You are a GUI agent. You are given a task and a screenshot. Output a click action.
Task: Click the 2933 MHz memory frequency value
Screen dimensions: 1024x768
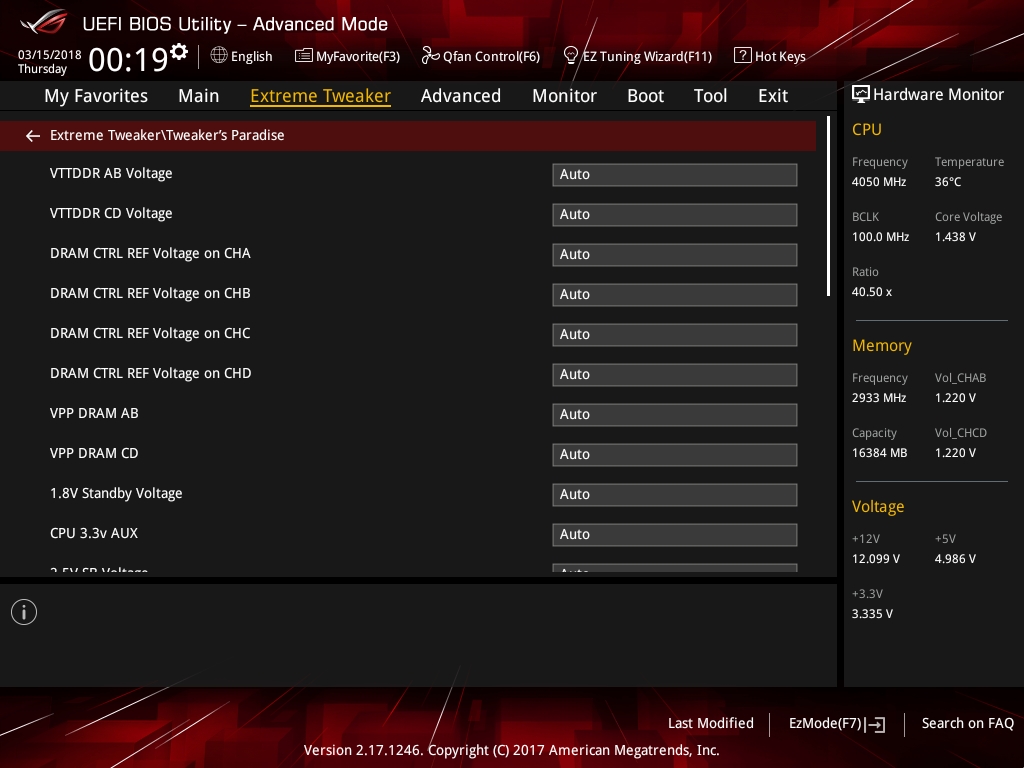(879, 398)
